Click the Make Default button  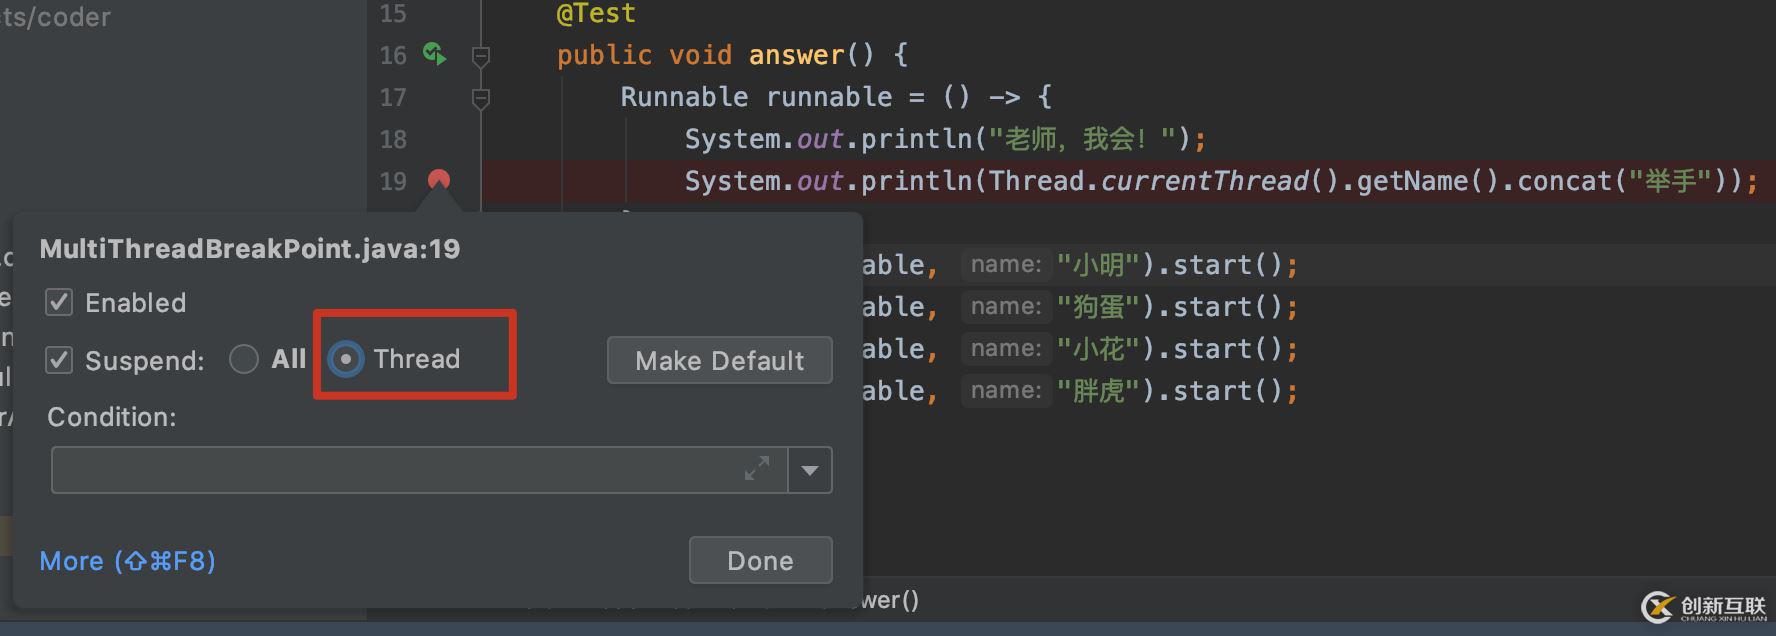coord(720,360)
